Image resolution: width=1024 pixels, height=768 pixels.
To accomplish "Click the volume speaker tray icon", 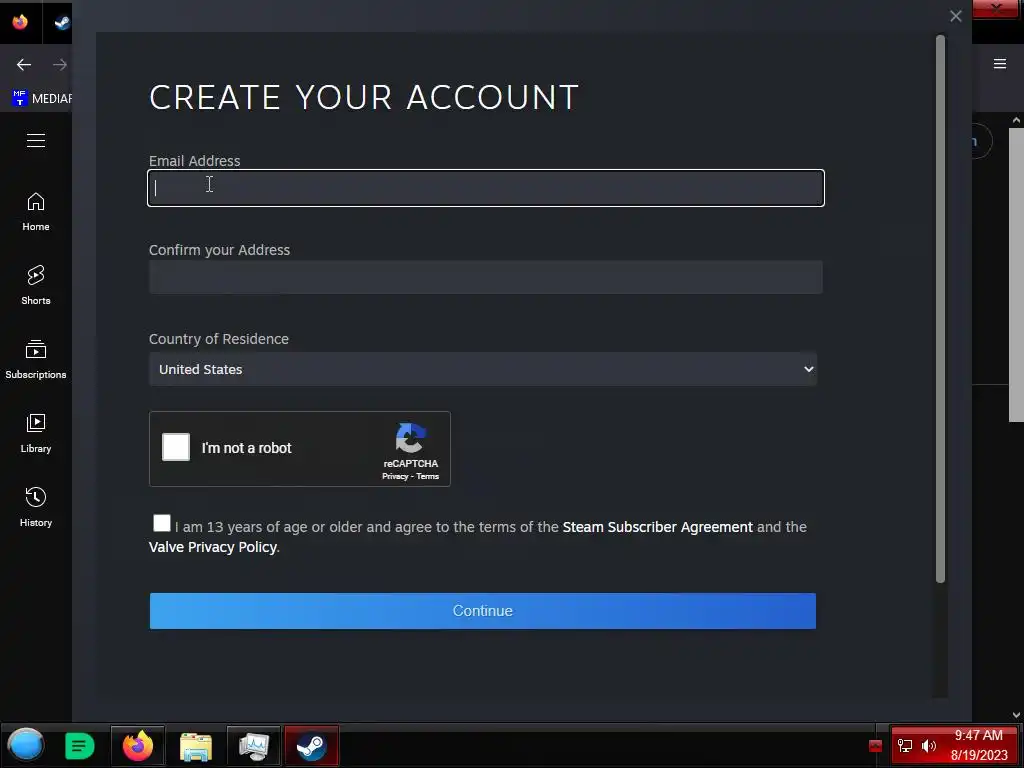I will tap(929, 746).
